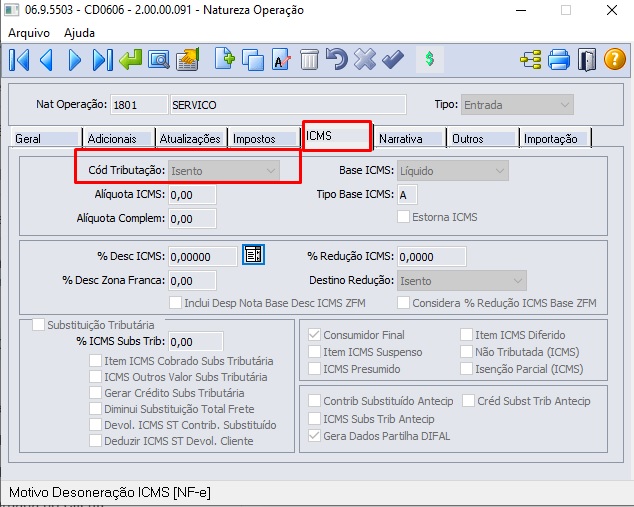The image size is (634, 507).
Task: Open the Base ICMS dropdown
Action: (453, 171)
